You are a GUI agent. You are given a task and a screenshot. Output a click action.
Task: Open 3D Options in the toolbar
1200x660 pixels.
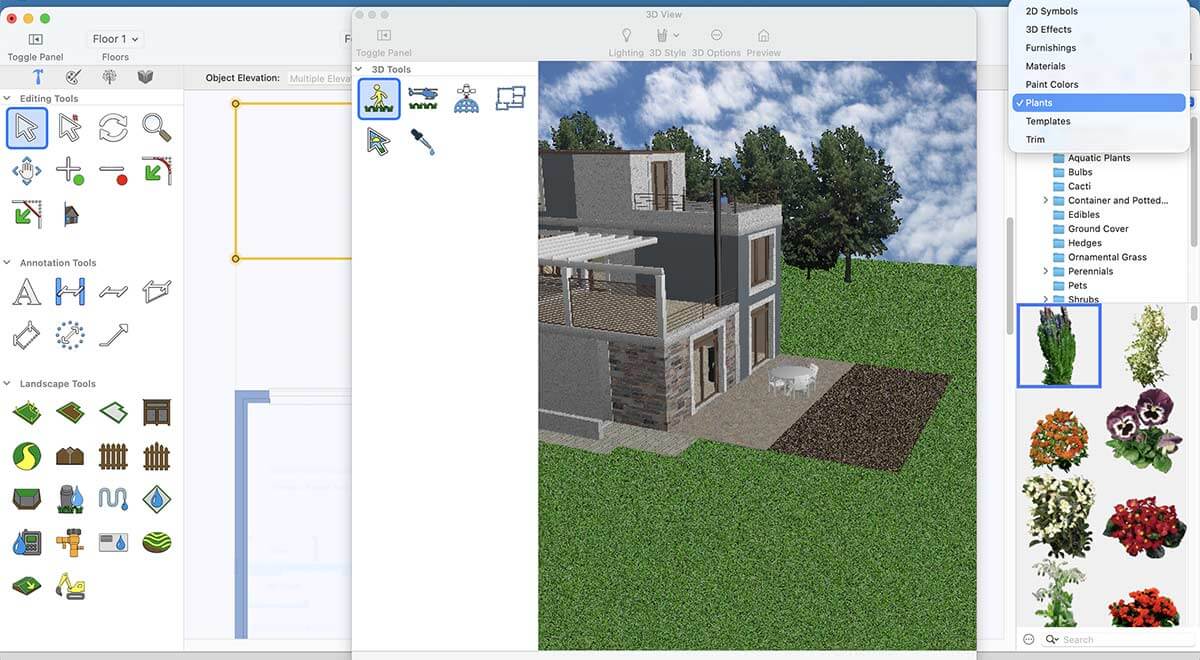coord(716,37)
